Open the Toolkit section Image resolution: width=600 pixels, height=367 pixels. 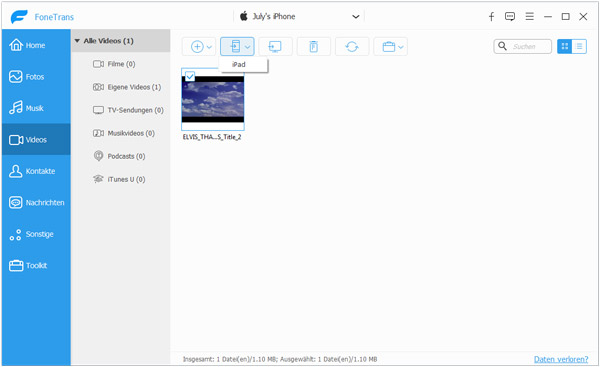[36, 265]
